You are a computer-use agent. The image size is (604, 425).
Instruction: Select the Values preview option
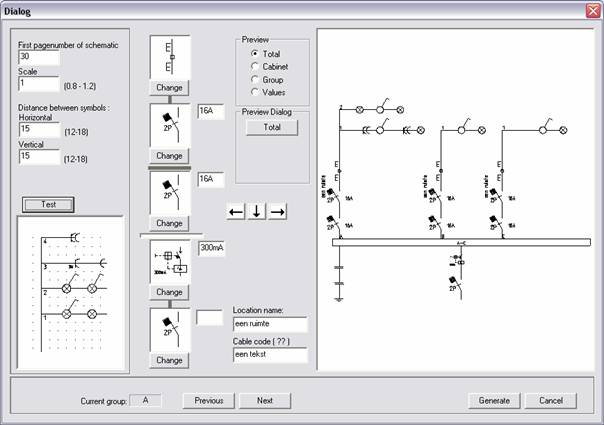tap(255, 92)
